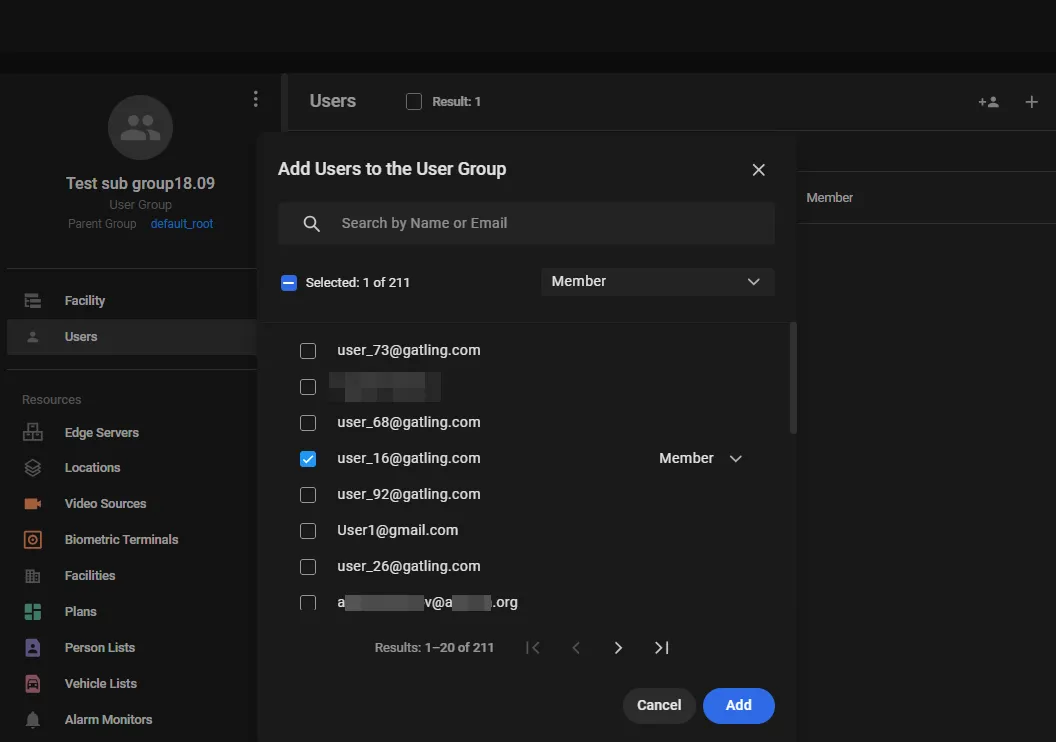Image resolution: width=1056 pixels, height=742 pixels.
Task: Toggle the Selected 1 of 211 checkbox
Action: (289, 283)
